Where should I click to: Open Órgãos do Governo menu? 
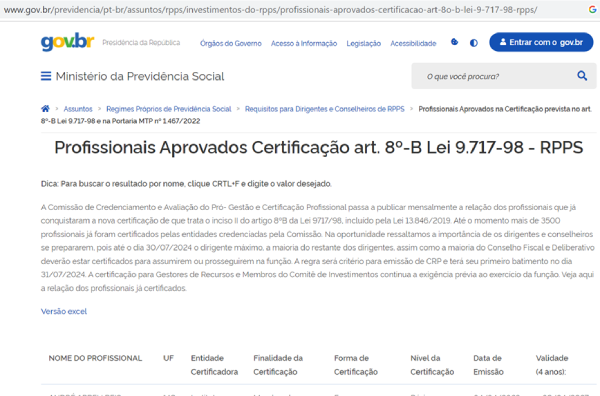(x=231, y=43)
